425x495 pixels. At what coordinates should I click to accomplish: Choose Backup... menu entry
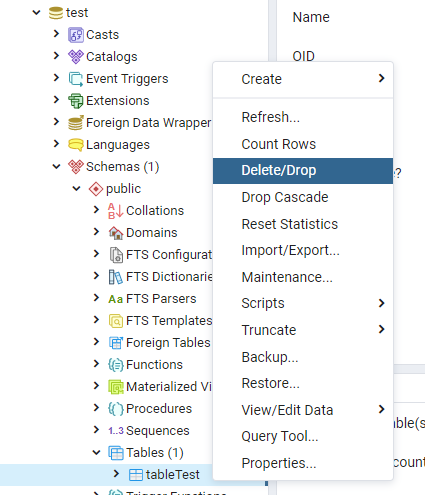click(x=303, y=357)
